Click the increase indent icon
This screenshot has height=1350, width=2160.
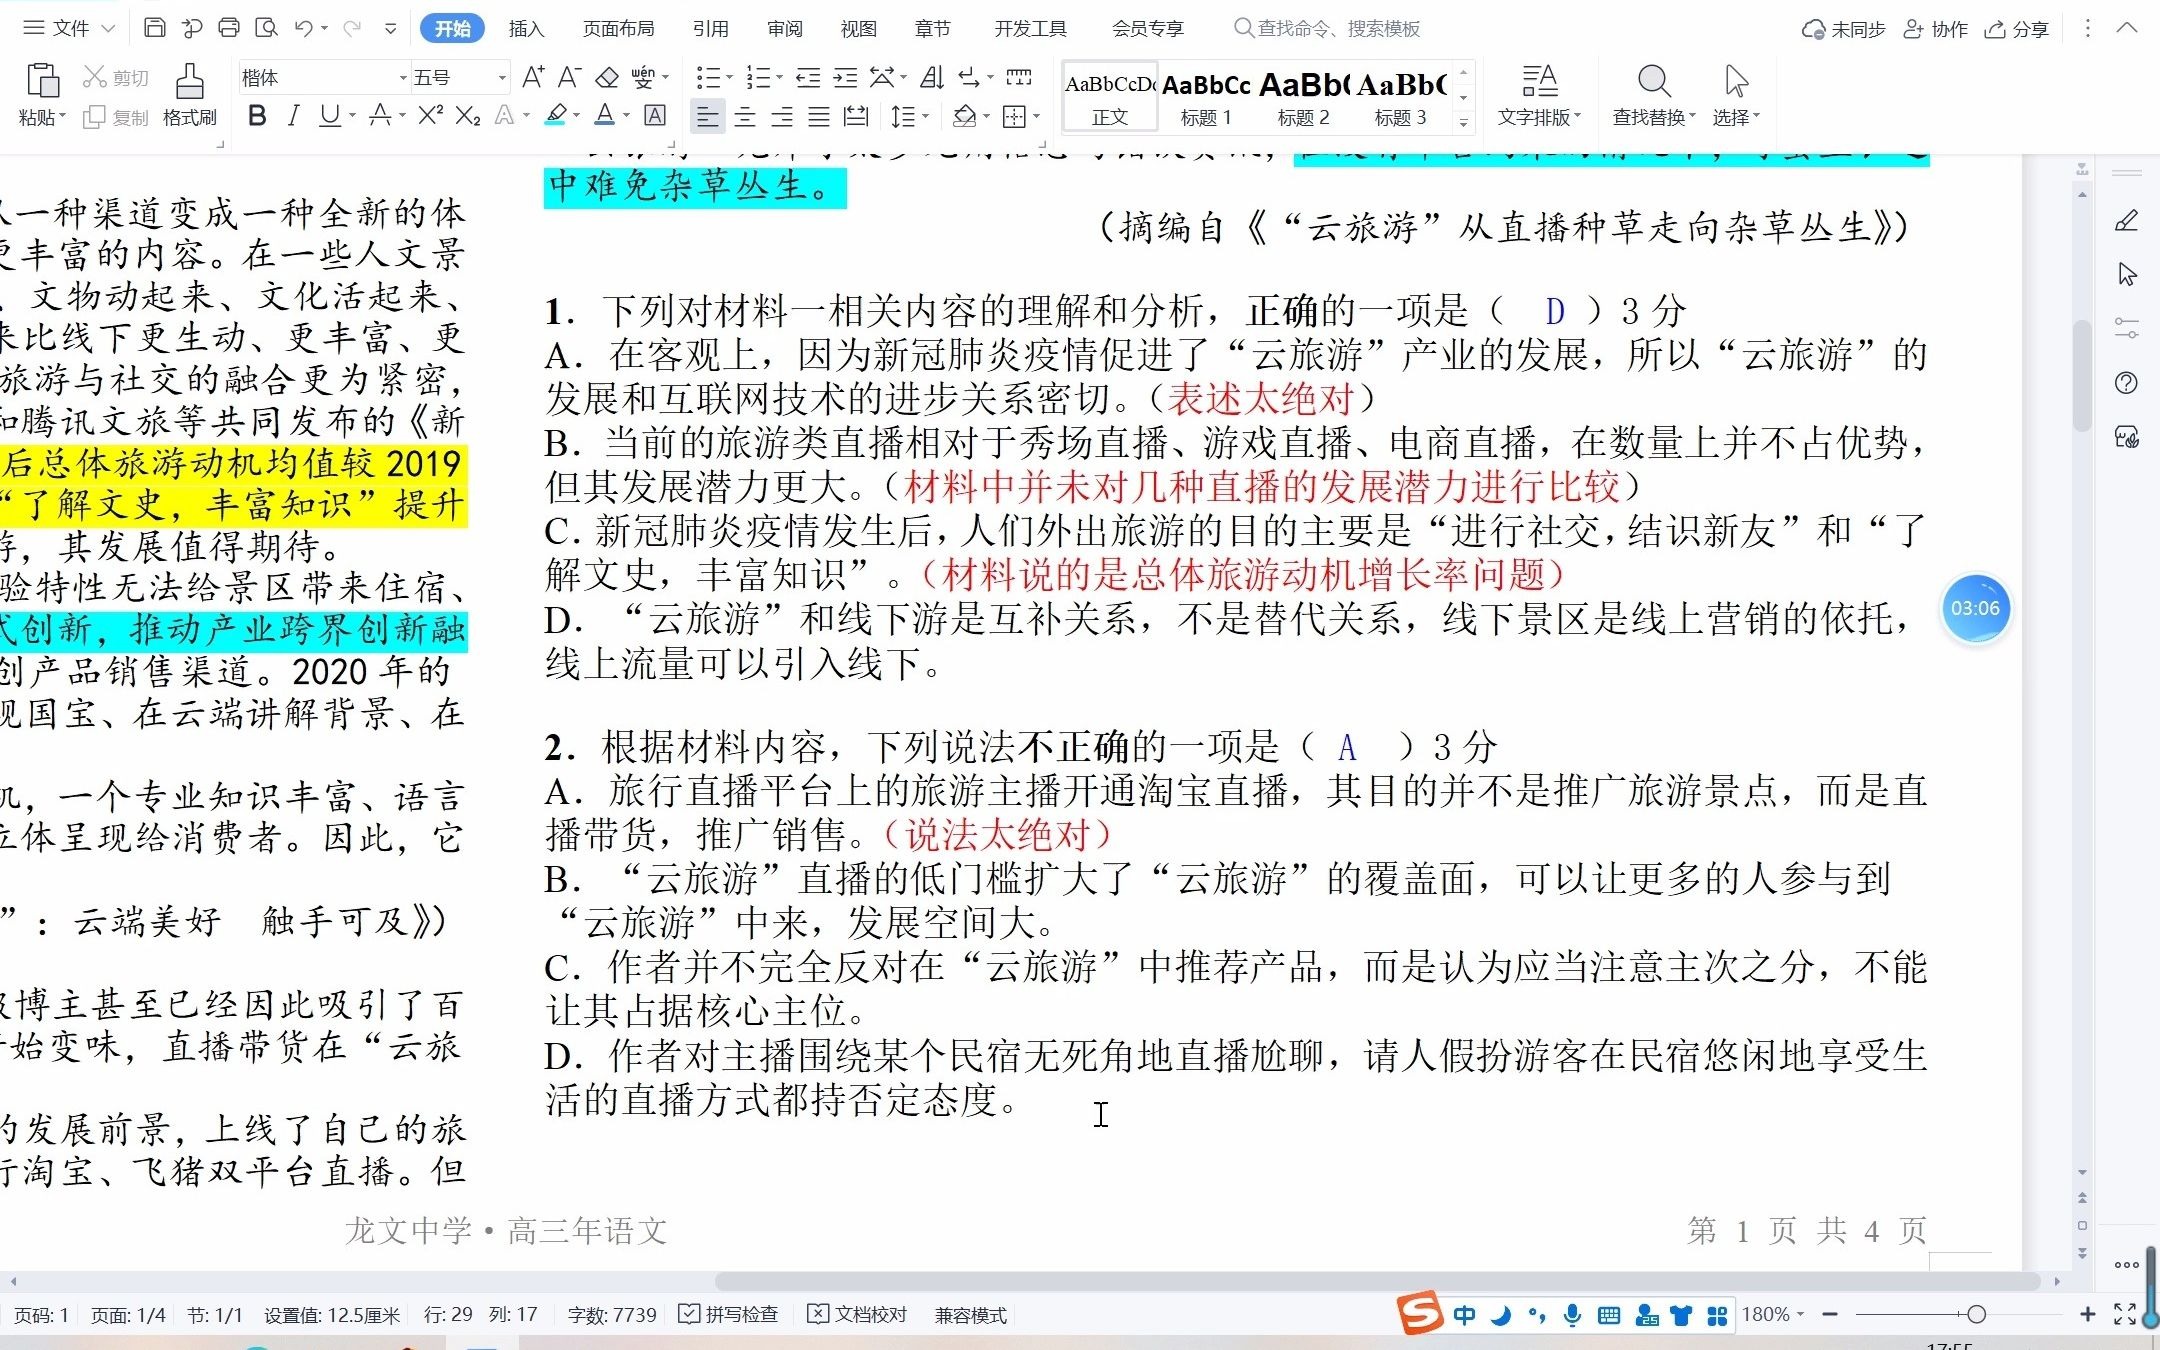pos(845,77)
